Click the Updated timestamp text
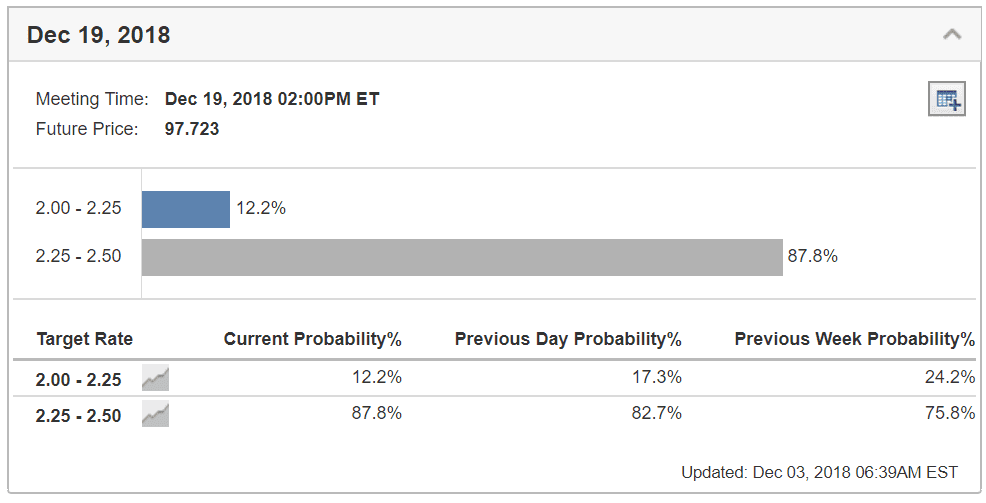 [x=819, y=472]
